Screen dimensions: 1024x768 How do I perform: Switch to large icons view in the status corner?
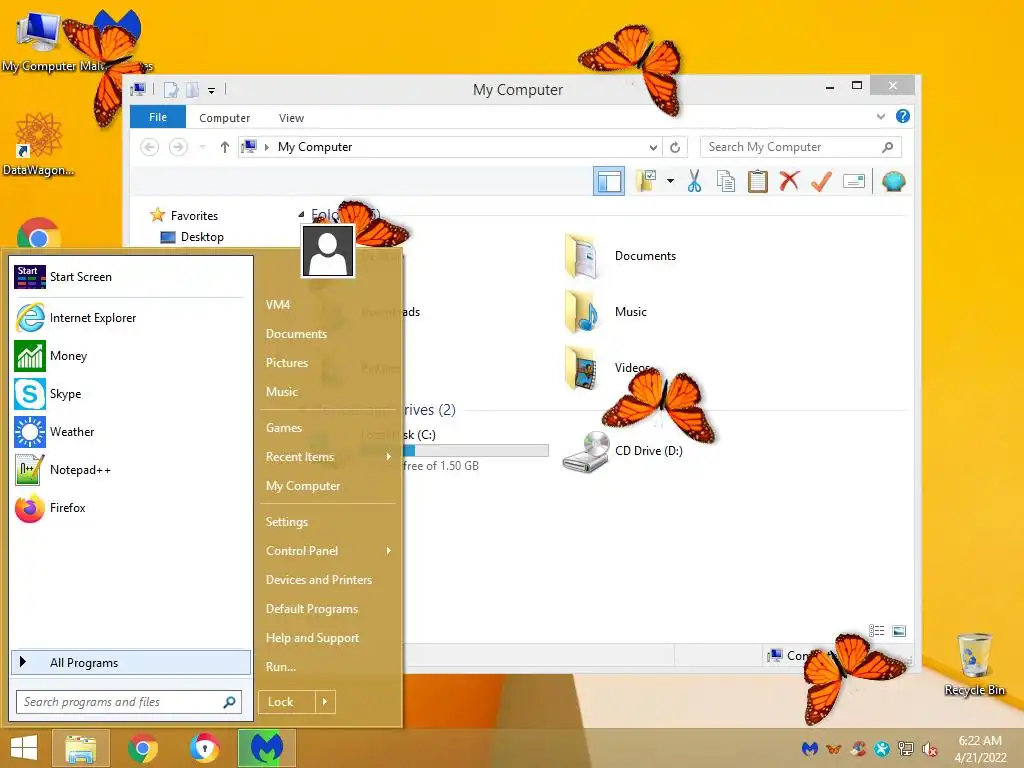click(x=899, y=631)
